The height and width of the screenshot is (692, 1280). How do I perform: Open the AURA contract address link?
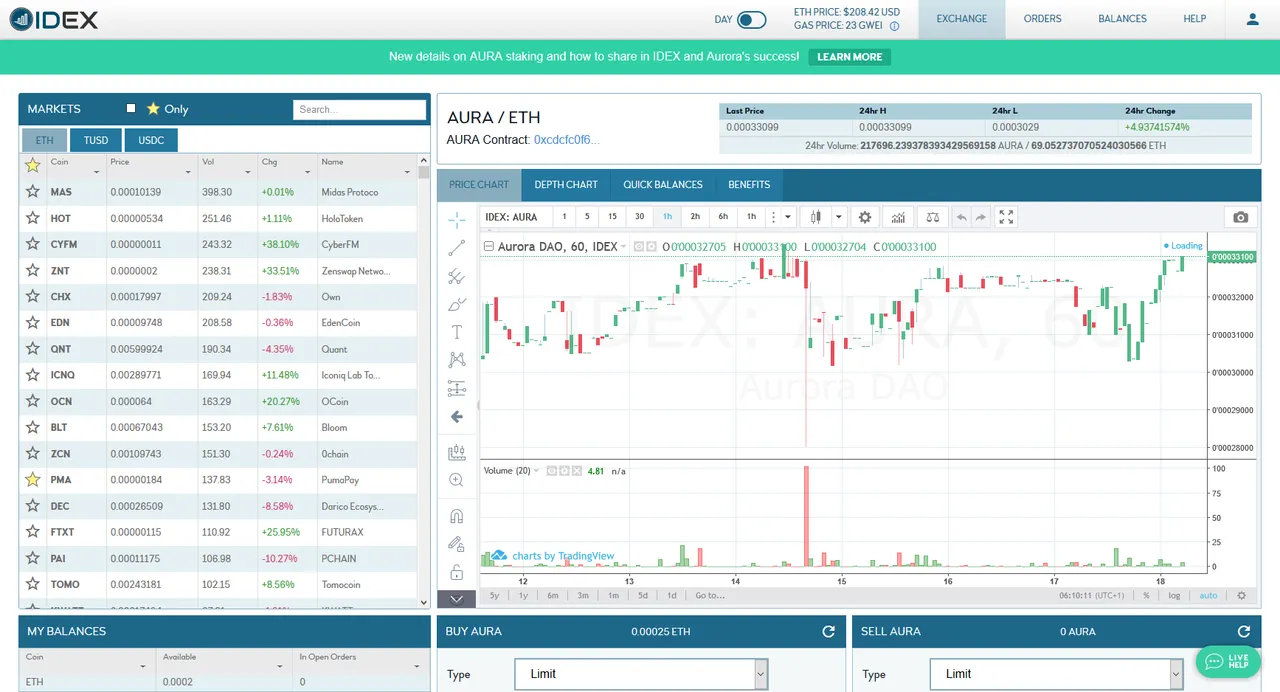click(567, 140)
